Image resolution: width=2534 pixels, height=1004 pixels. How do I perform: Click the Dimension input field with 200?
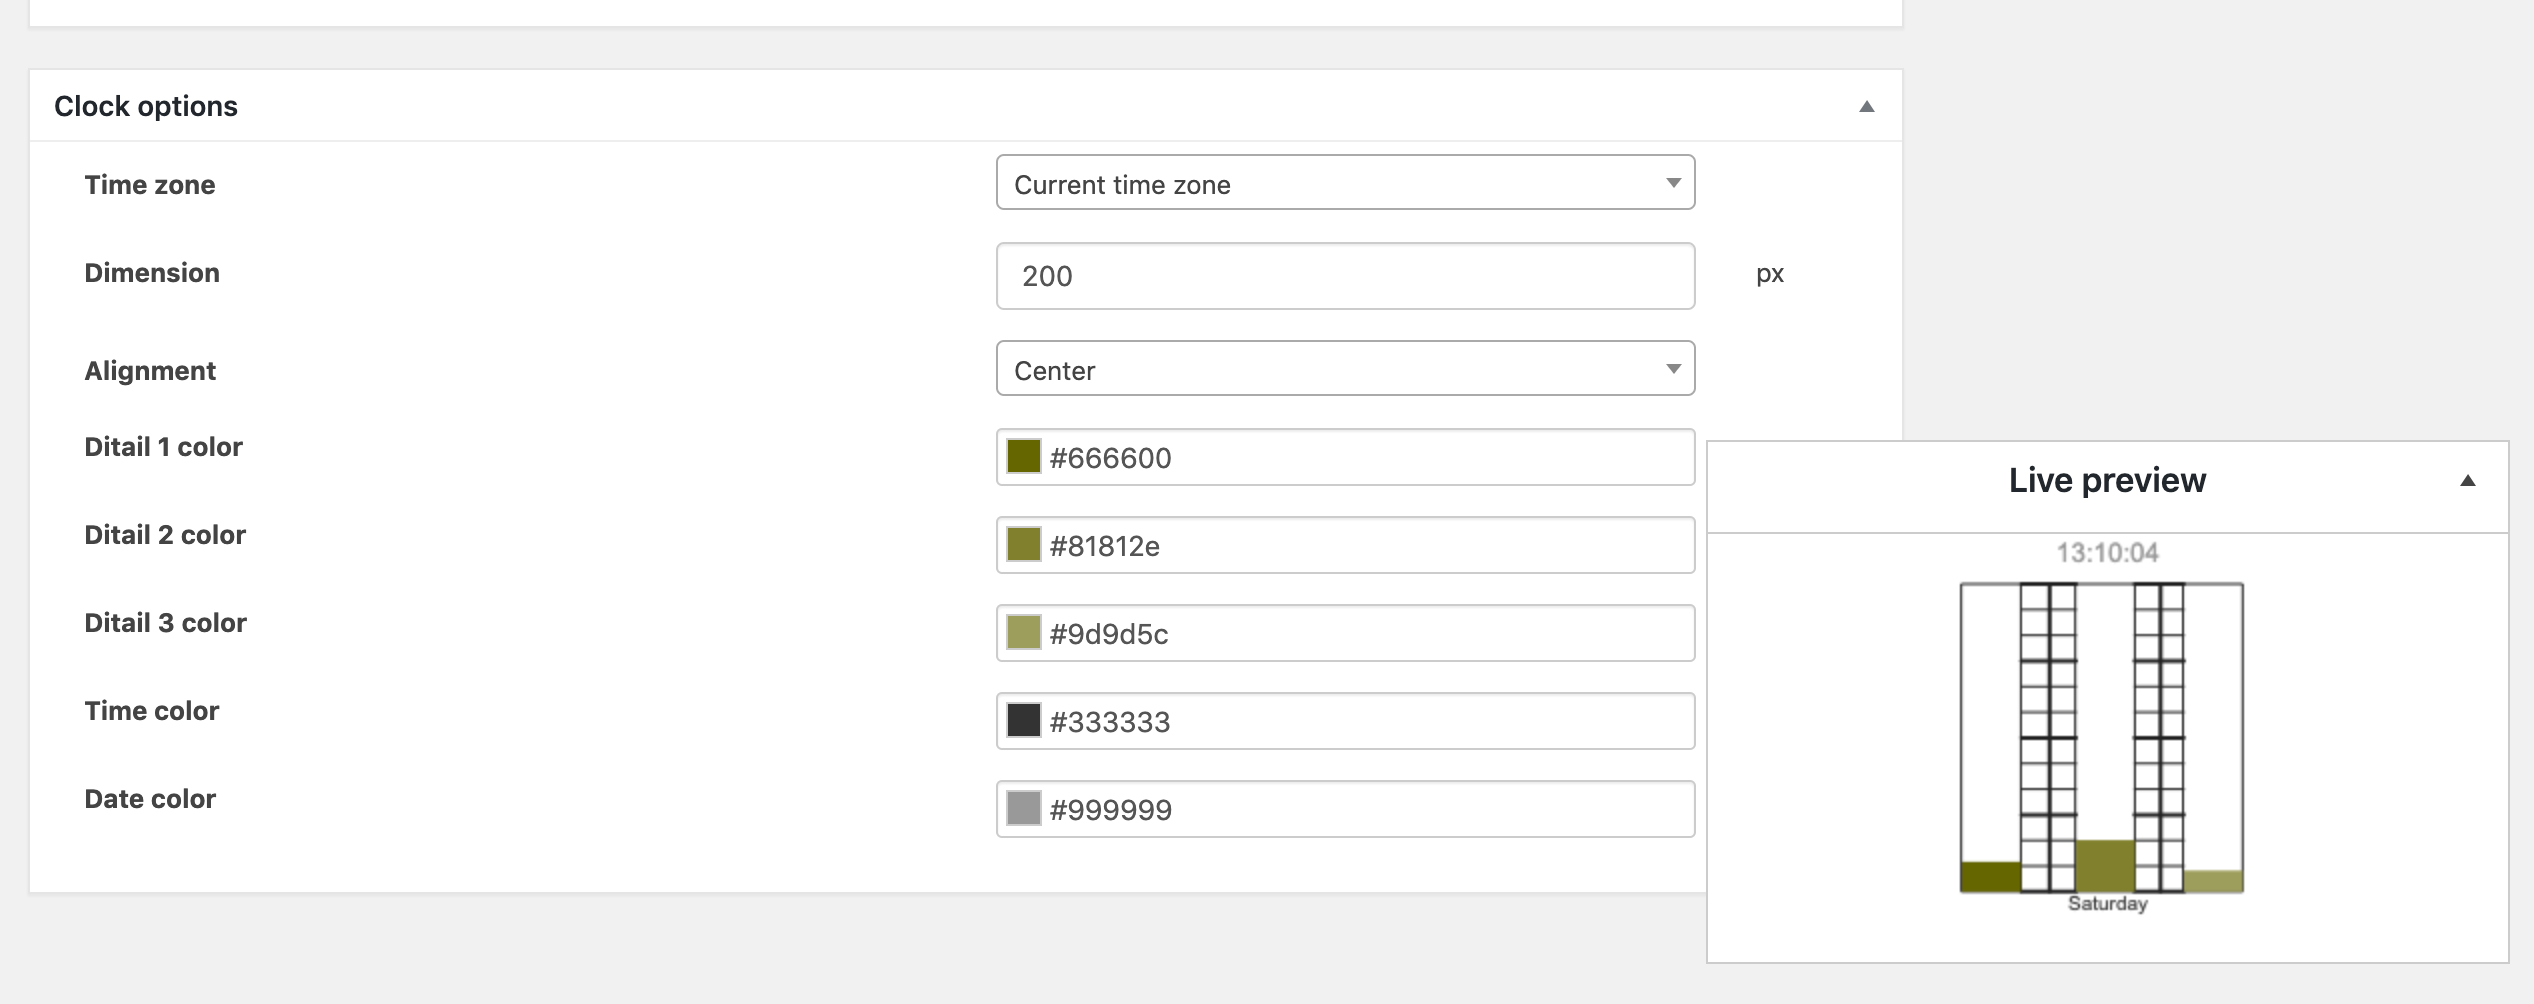pyautogui.click(x=1345, y=276)
